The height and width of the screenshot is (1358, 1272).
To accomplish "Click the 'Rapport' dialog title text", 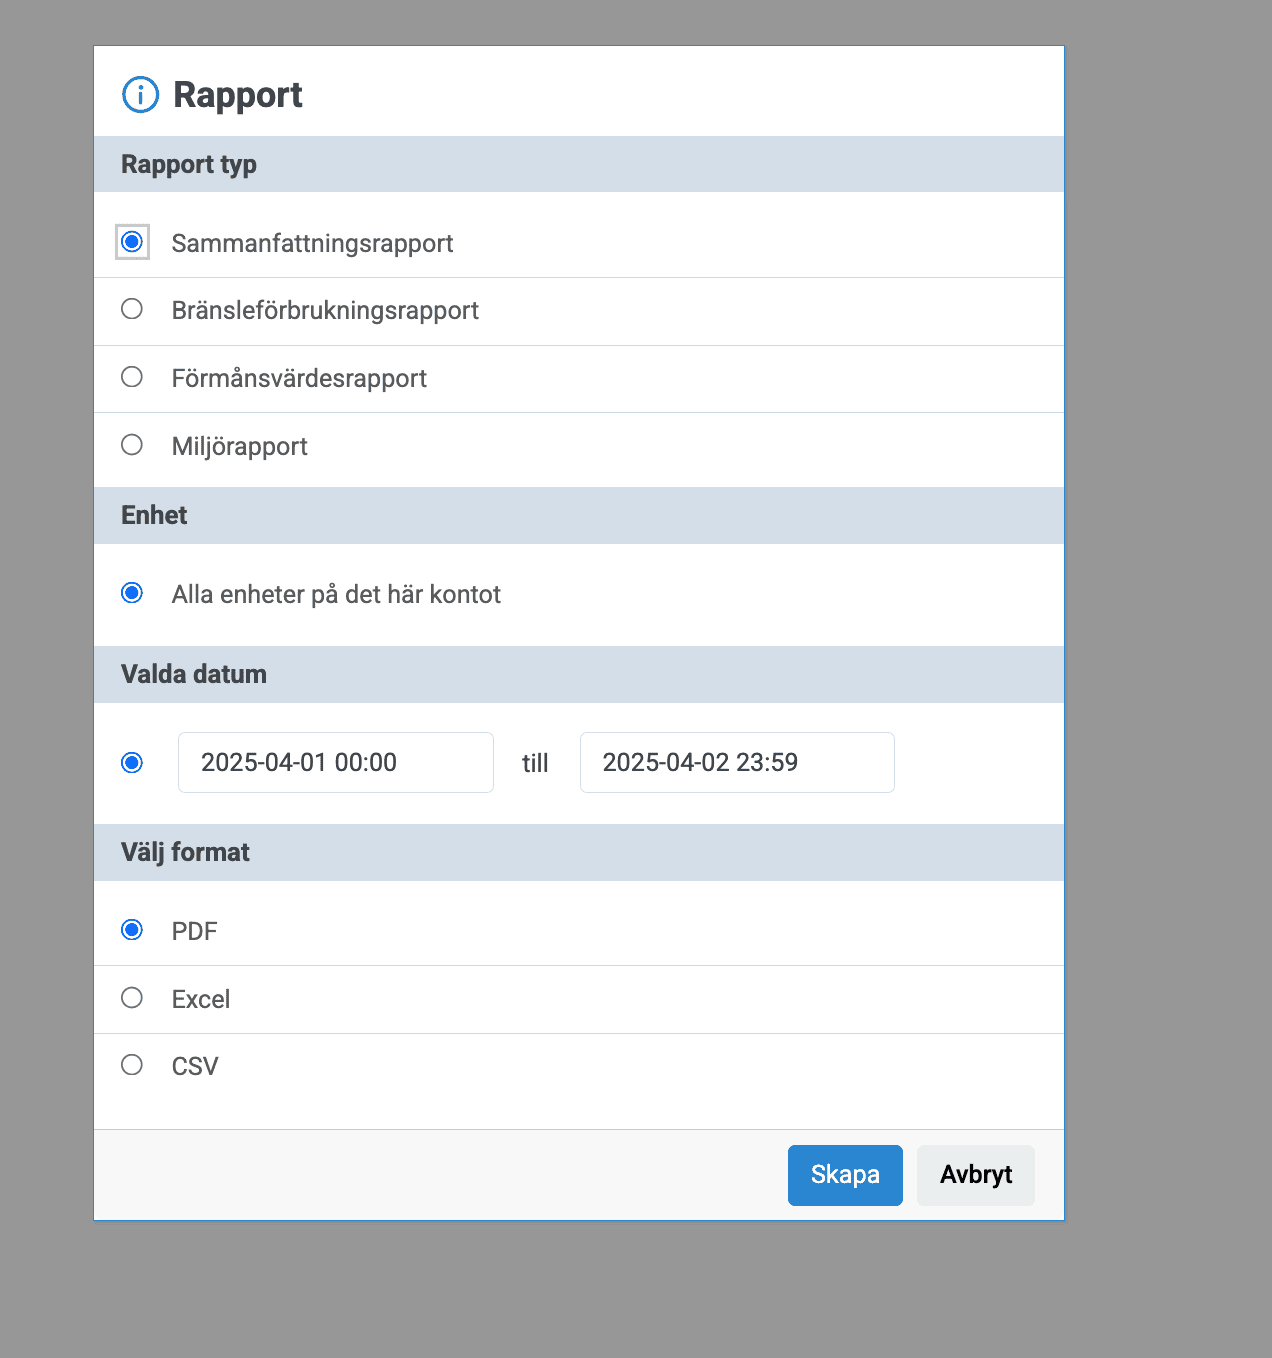I will click(238, 95).
